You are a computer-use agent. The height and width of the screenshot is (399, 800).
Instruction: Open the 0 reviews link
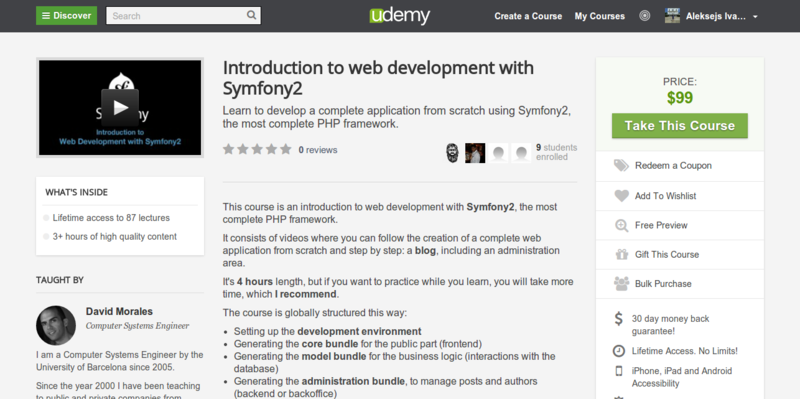[x=318, y=150]
